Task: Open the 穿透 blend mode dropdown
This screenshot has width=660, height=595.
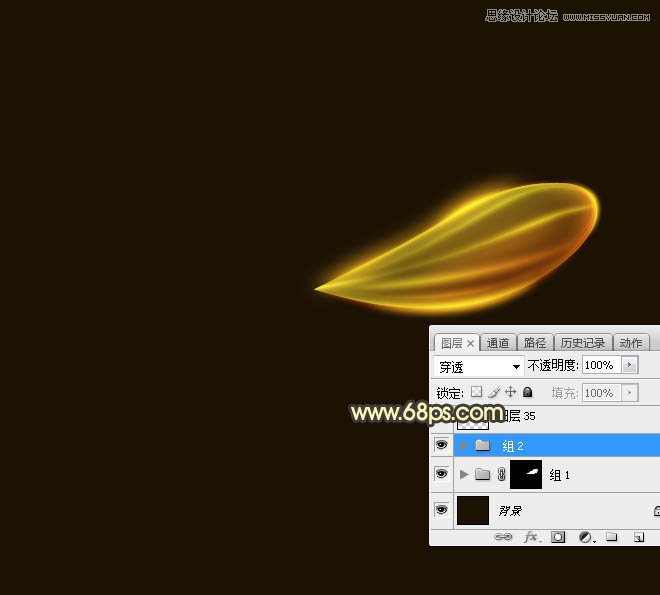Action: 479,367
